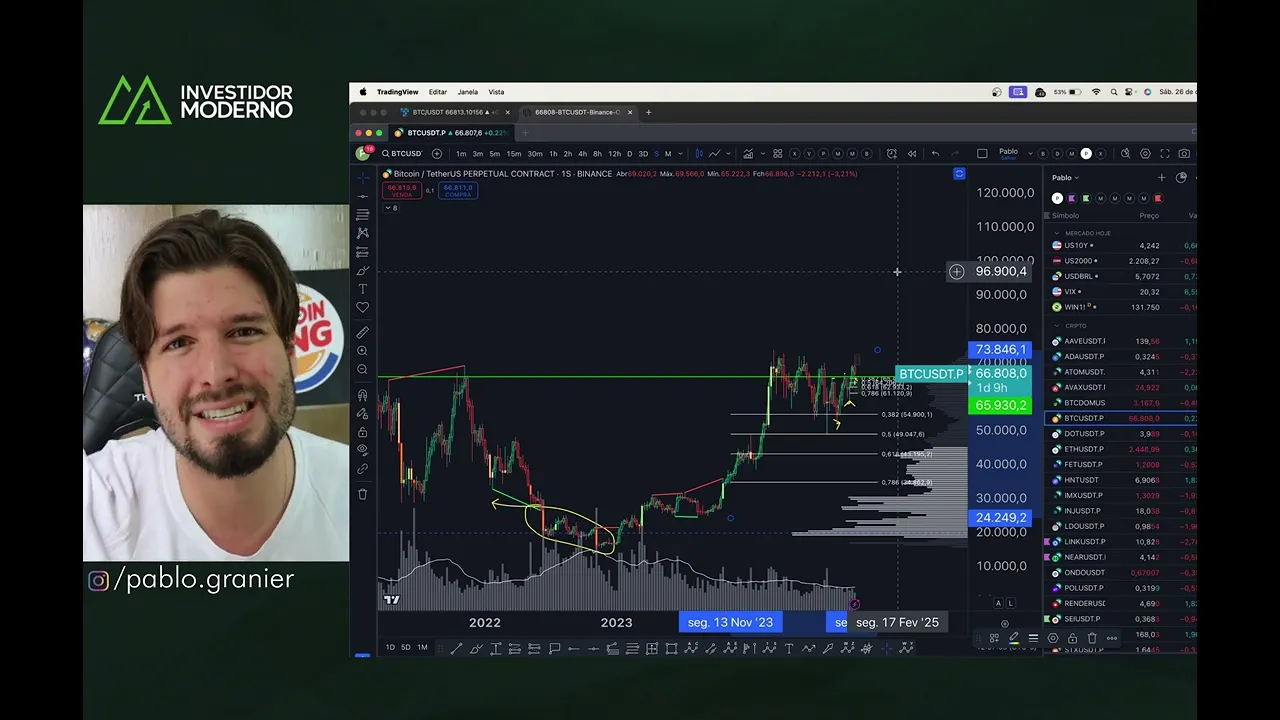
Task: Select the 1m timeframe
Action: click(461, 154)
